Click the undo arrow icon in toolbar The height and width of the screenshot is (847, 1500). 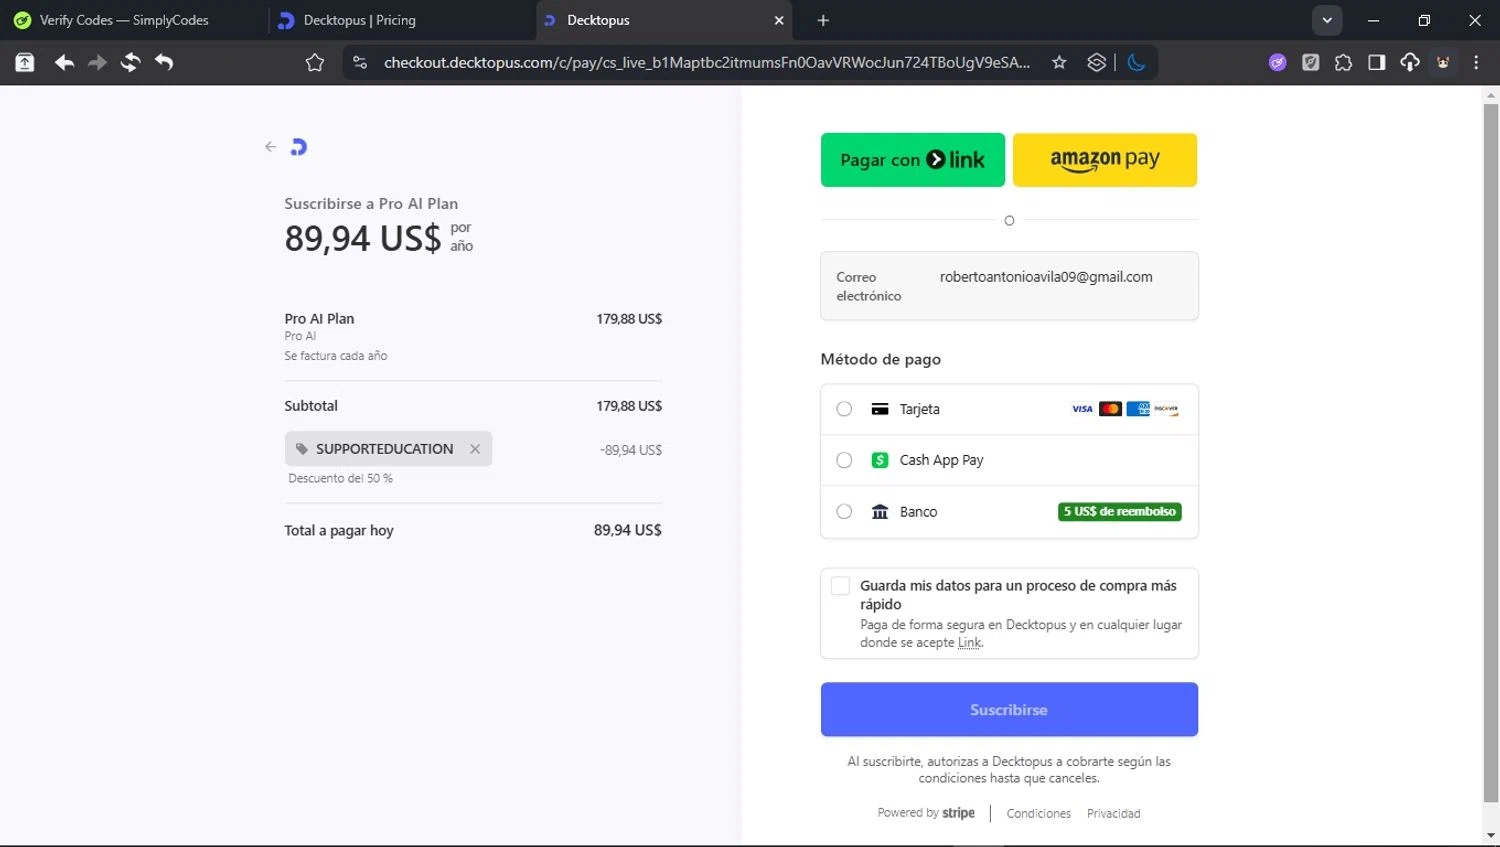(x=164, y=63)
